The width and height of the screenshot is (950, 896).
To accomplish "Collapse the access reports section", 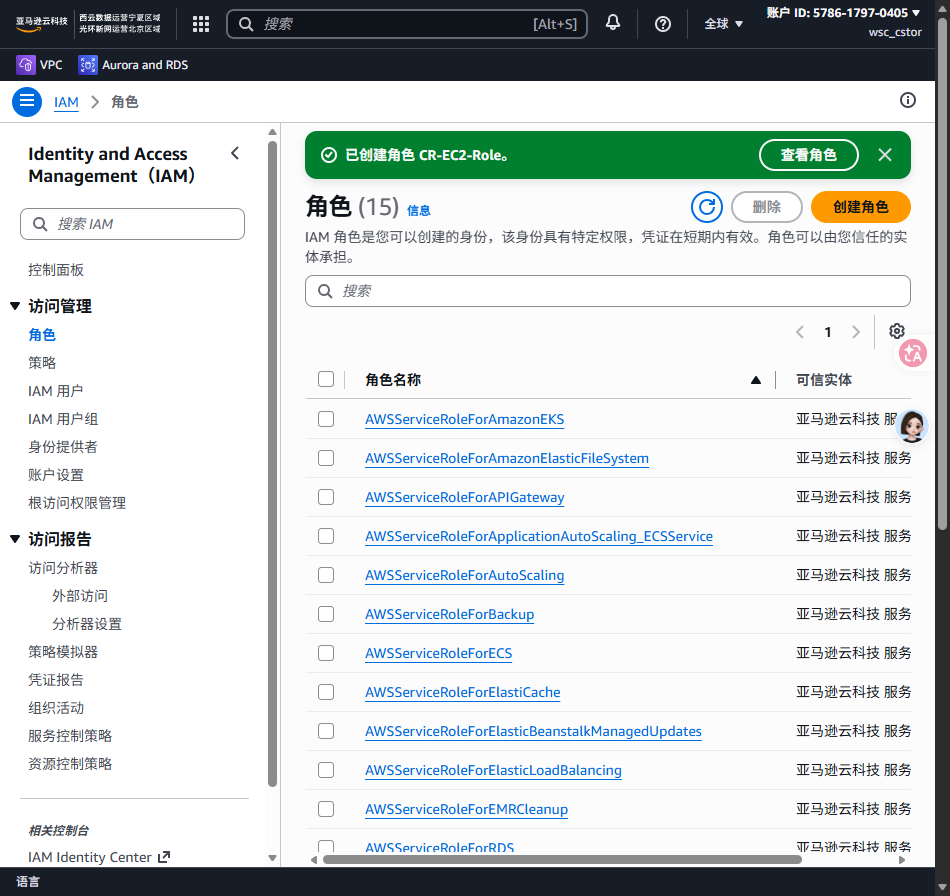I will [15, 539].
